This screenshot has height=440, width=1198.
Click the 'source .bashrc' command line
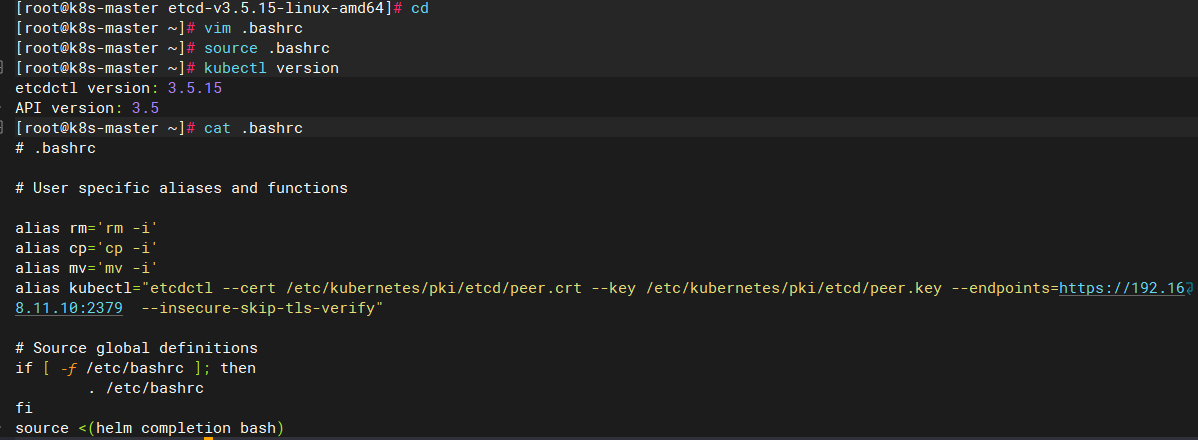click(x=173, y=48)
